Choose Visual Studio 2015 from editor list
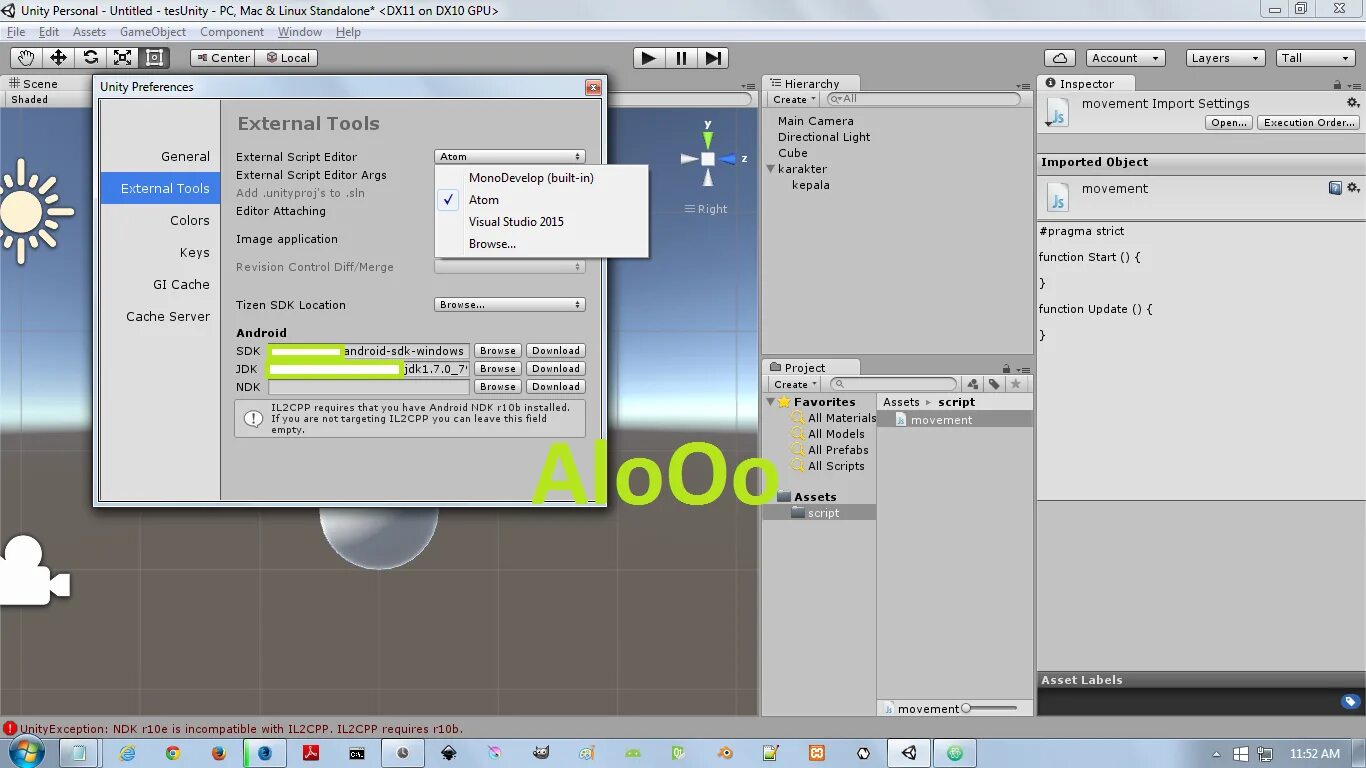1366x768 pixels. (516, 222)
